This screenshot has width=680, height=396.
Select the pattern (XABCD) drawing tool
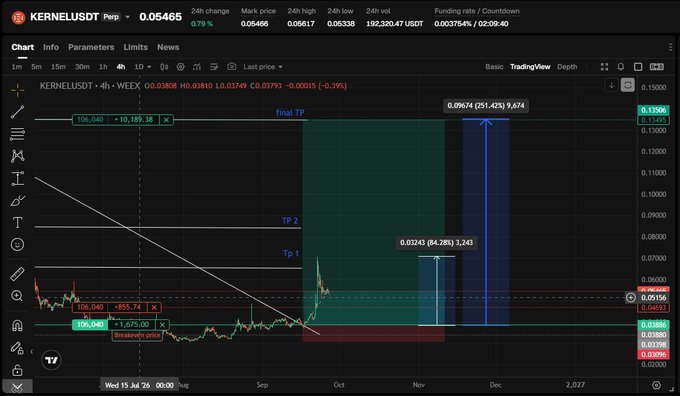17,156
